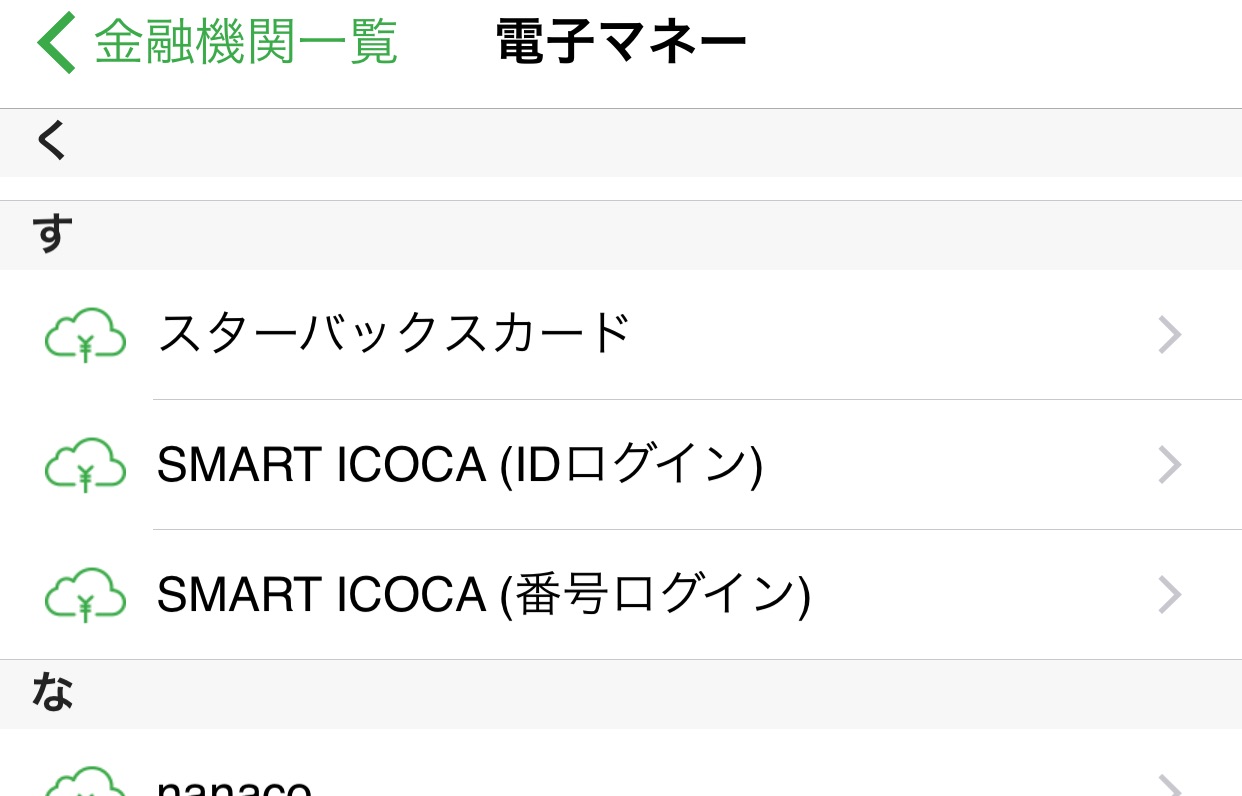Select SMART ICOCA (番号ログイン)

[621, 595]
